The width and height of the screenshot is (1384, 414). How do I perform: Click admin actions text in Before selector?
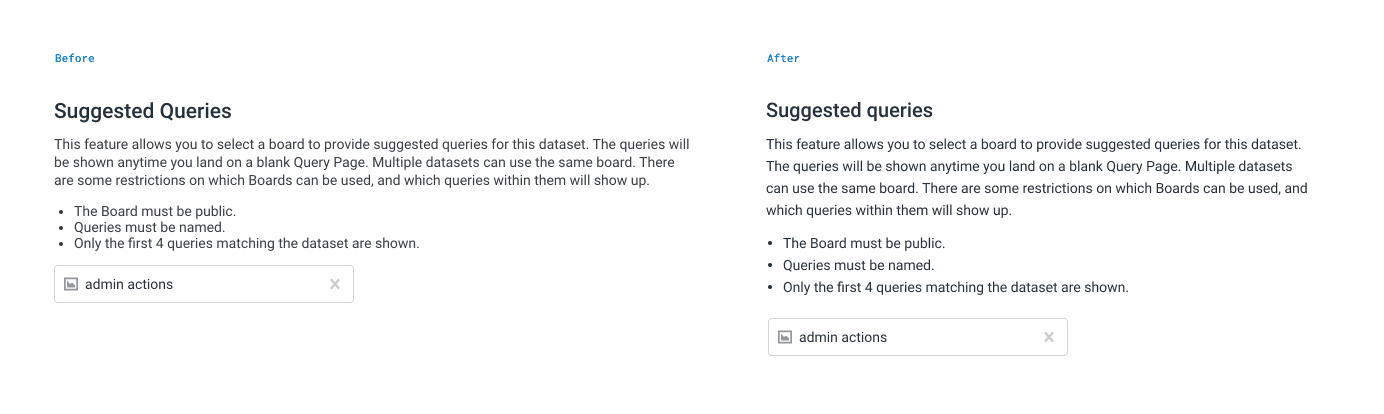click(129, 284)
